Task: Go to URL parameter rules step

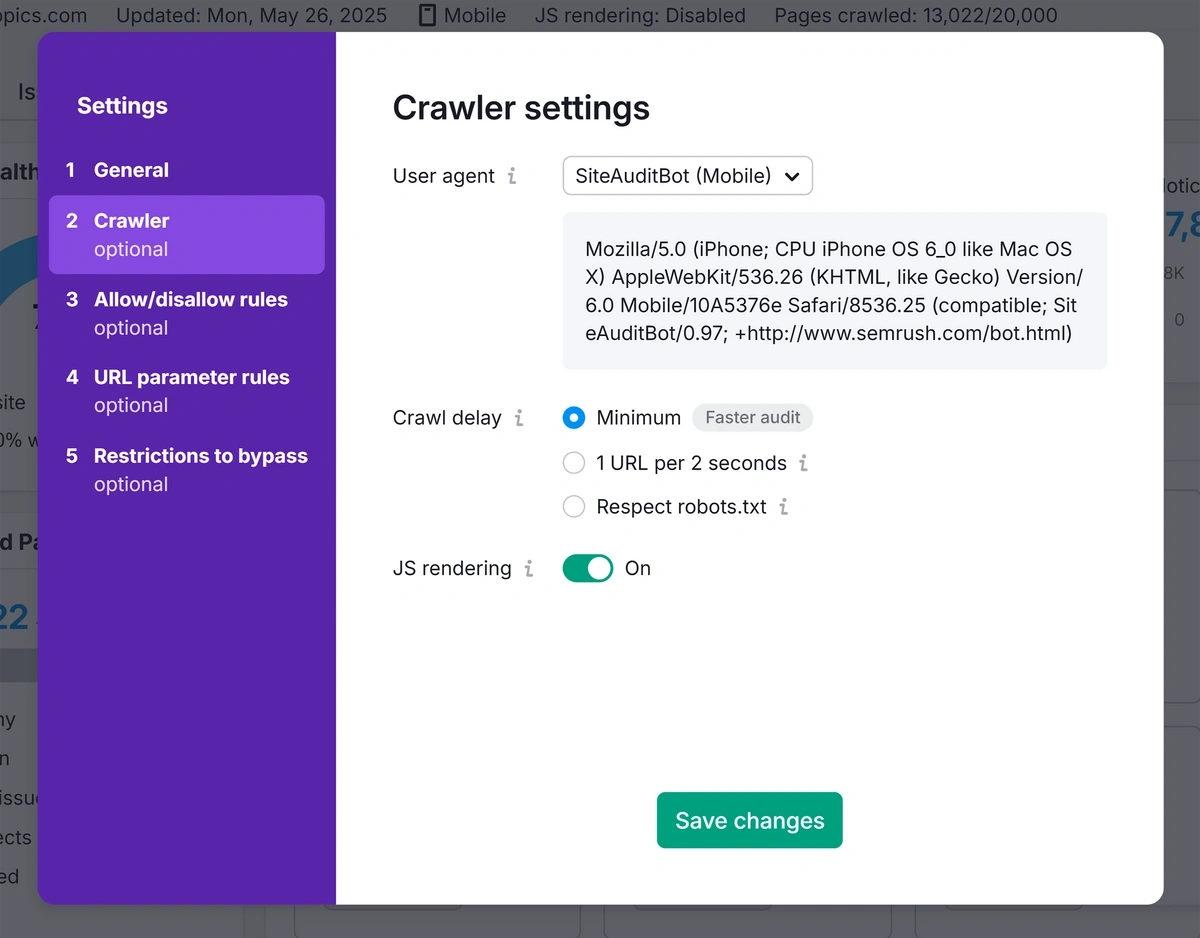Action: pos(187,391)
